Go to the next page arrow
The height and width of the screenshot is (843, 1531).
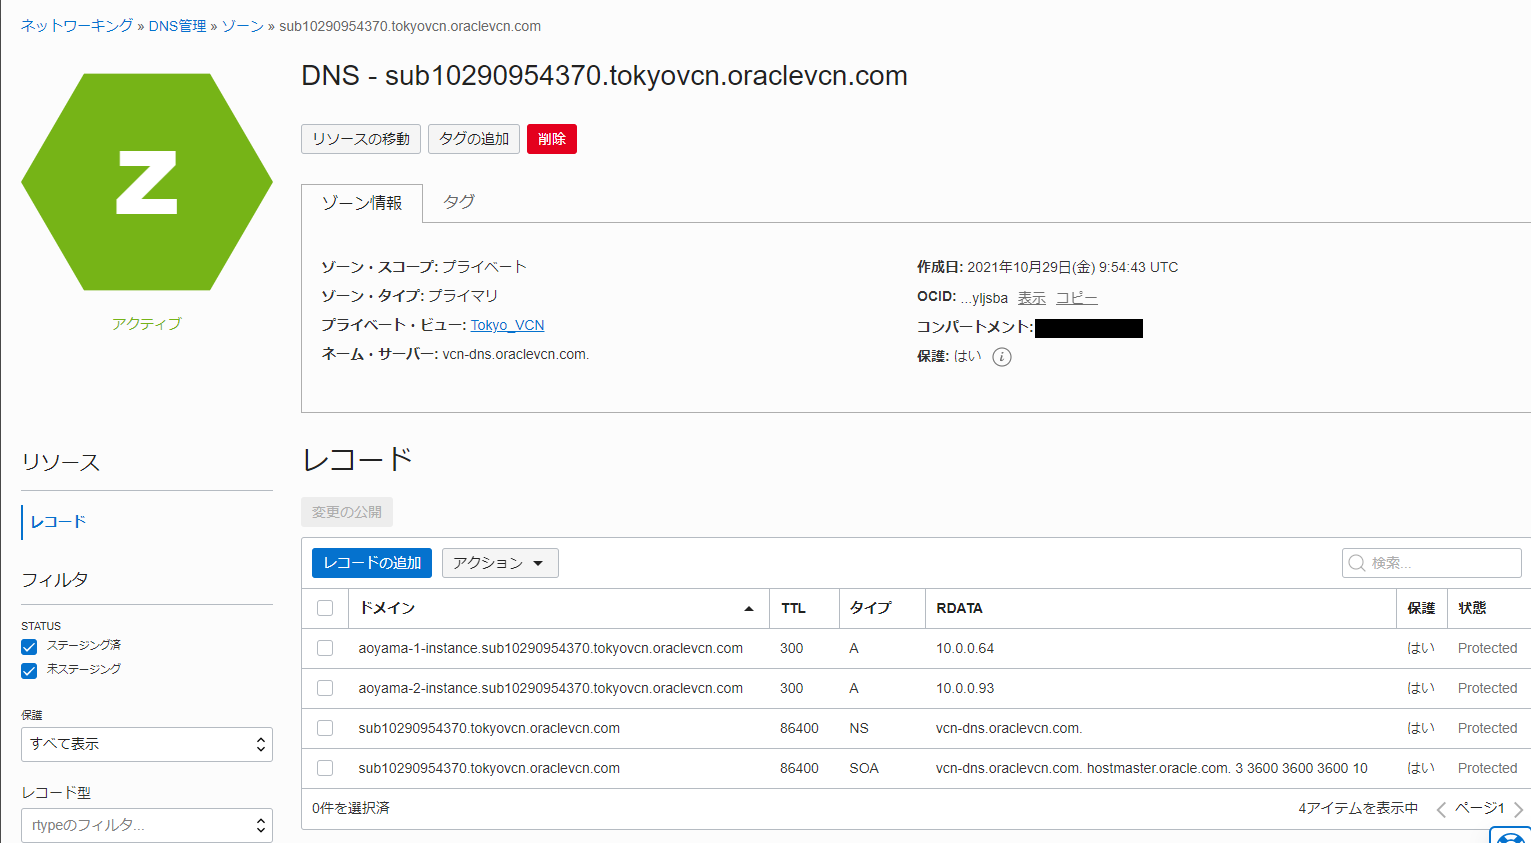[x=1518, y=809]
